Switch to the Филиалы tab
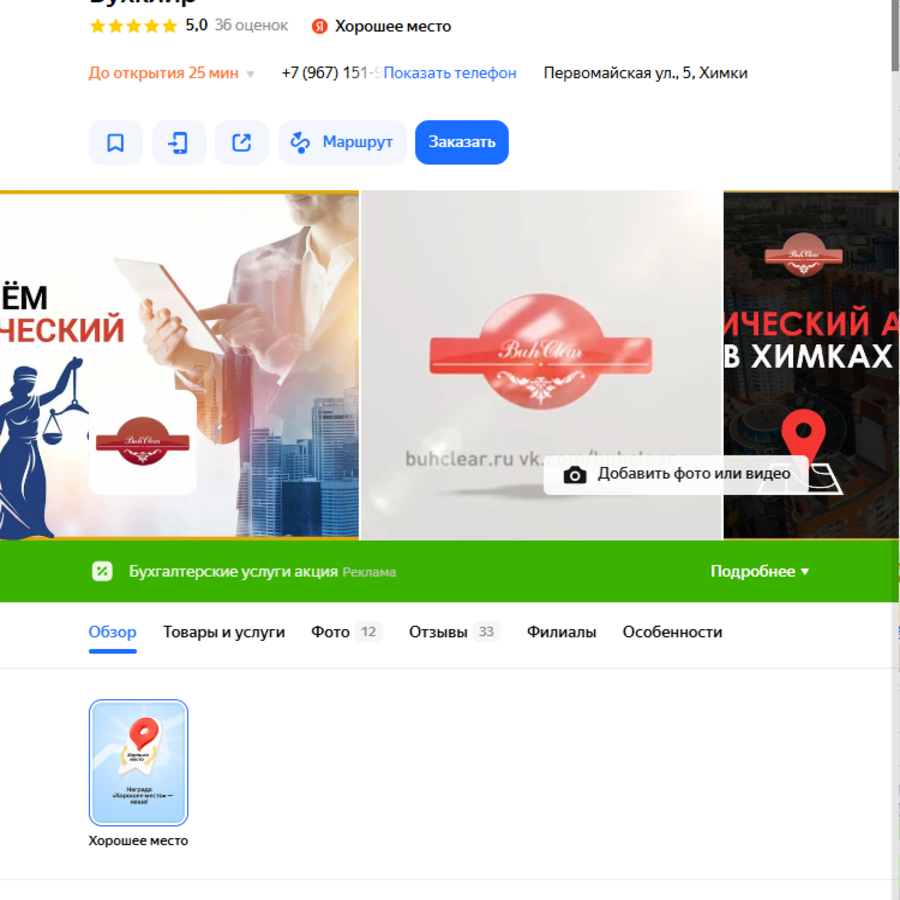The height and width of the screenshot is (900, 900). click(x=561, y=632)
